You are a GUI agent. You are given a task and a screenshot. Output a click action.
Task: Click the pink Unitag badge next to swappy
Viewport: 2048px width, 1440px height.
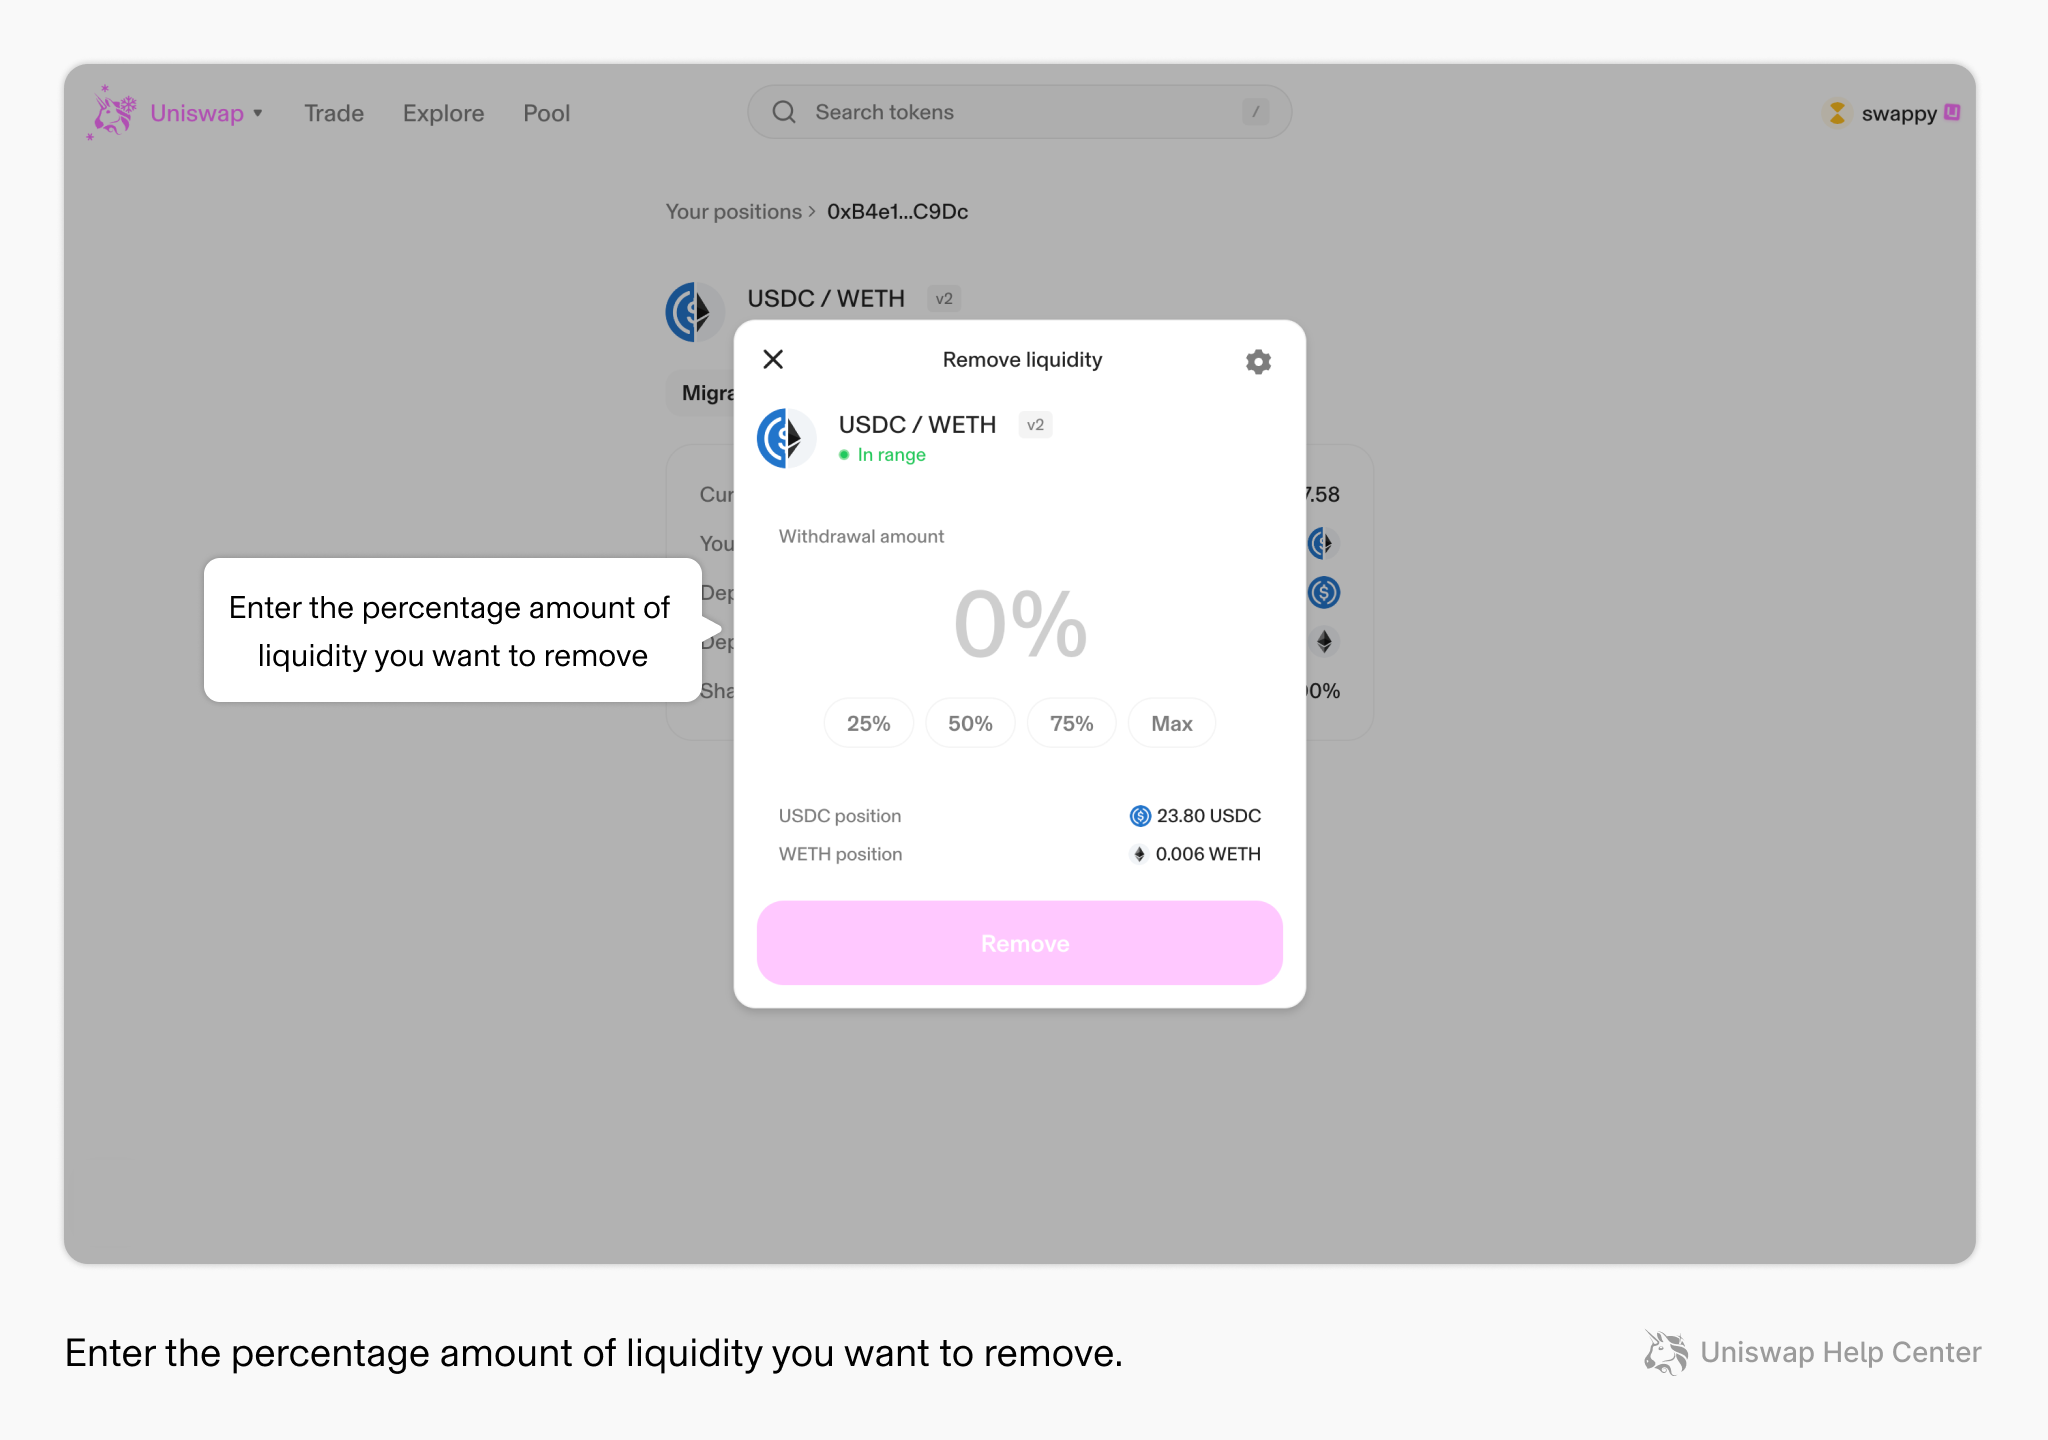point(1952,112)
